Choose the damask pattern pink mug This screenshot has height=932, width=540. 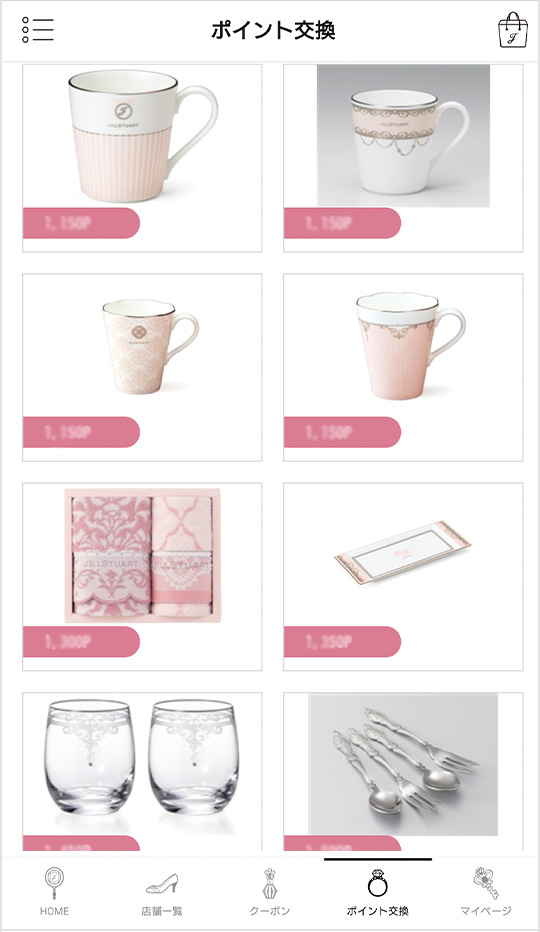coord(142,367)
